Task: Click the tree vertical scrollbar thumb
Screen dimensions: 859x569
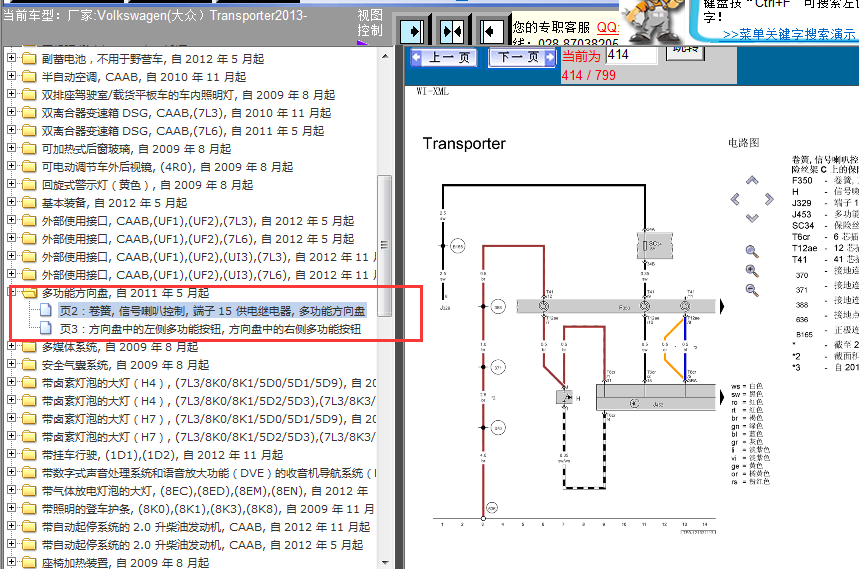Action: point(385,246)
